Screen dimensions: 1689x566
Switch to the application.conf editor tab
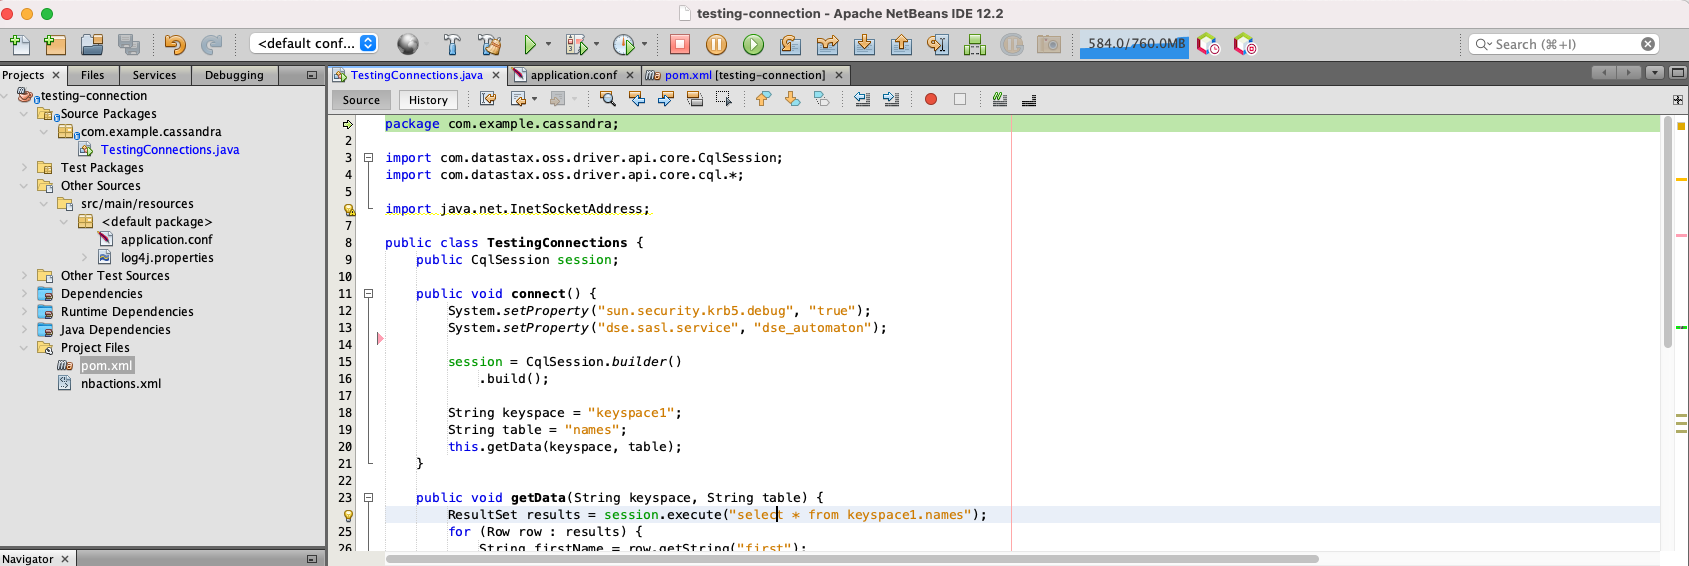click(x=573, y=75)
